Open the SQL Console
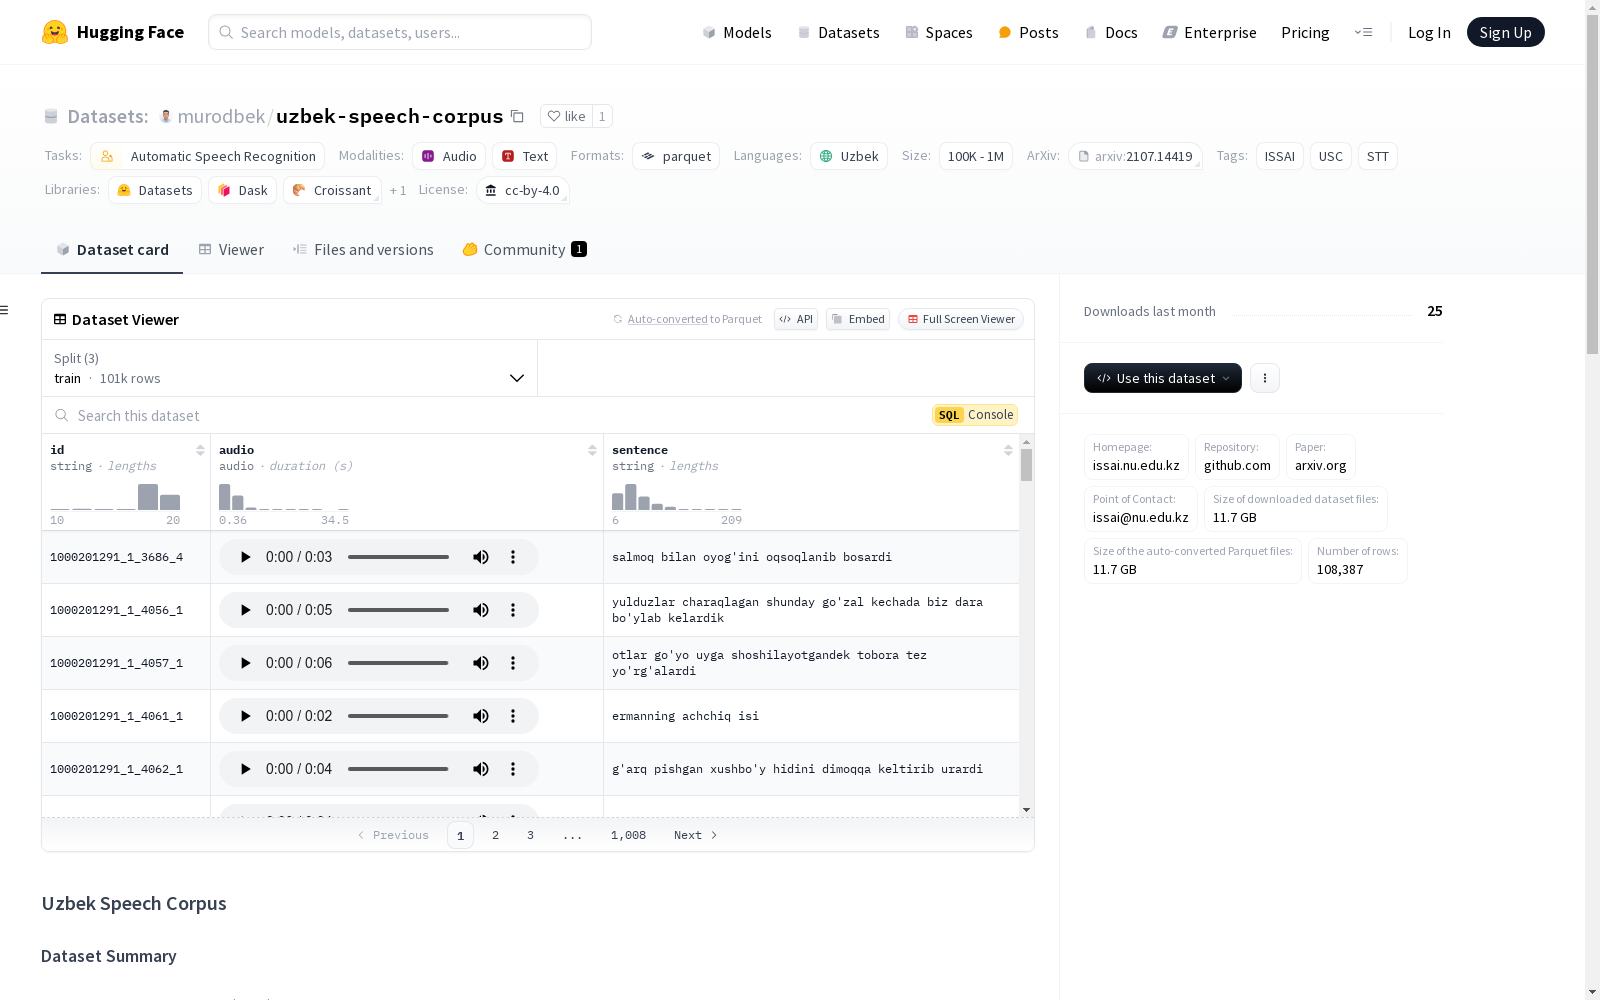Screen dimensions: 1600x1000 975,415
